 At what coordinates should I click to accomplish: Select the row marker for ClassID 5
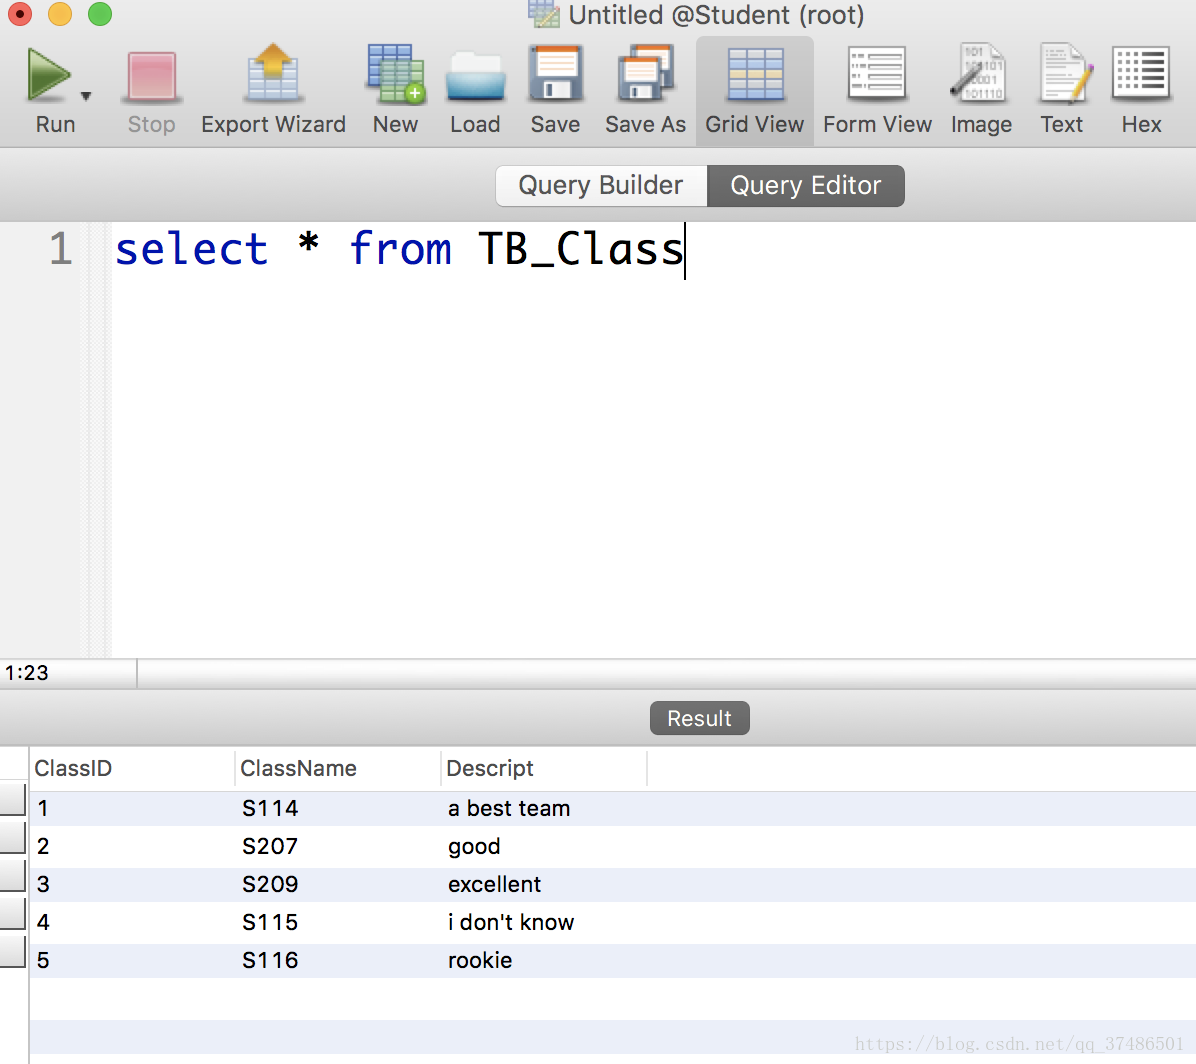(x=13, y=952)
